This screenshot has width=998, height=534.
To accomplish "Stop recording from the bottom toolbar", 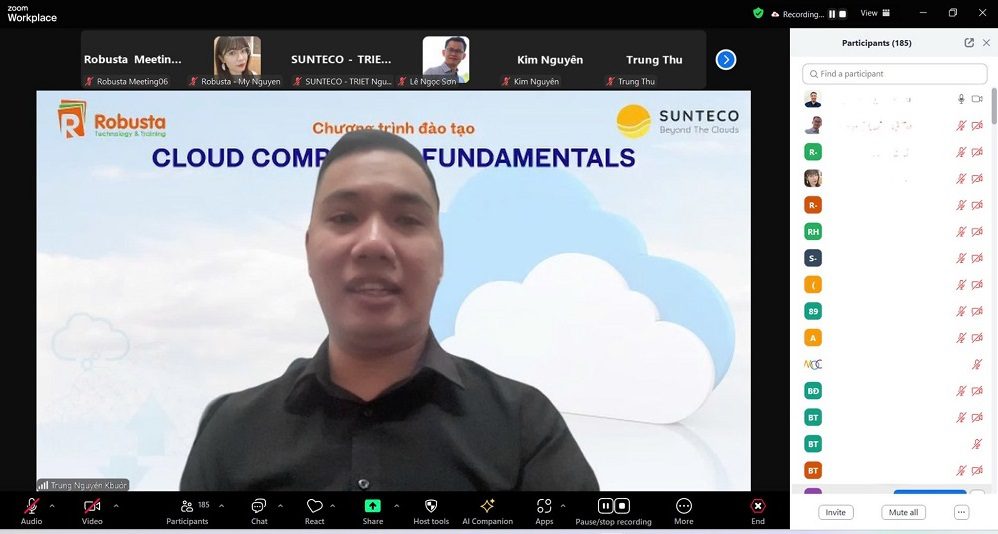I will pos(622,506).
